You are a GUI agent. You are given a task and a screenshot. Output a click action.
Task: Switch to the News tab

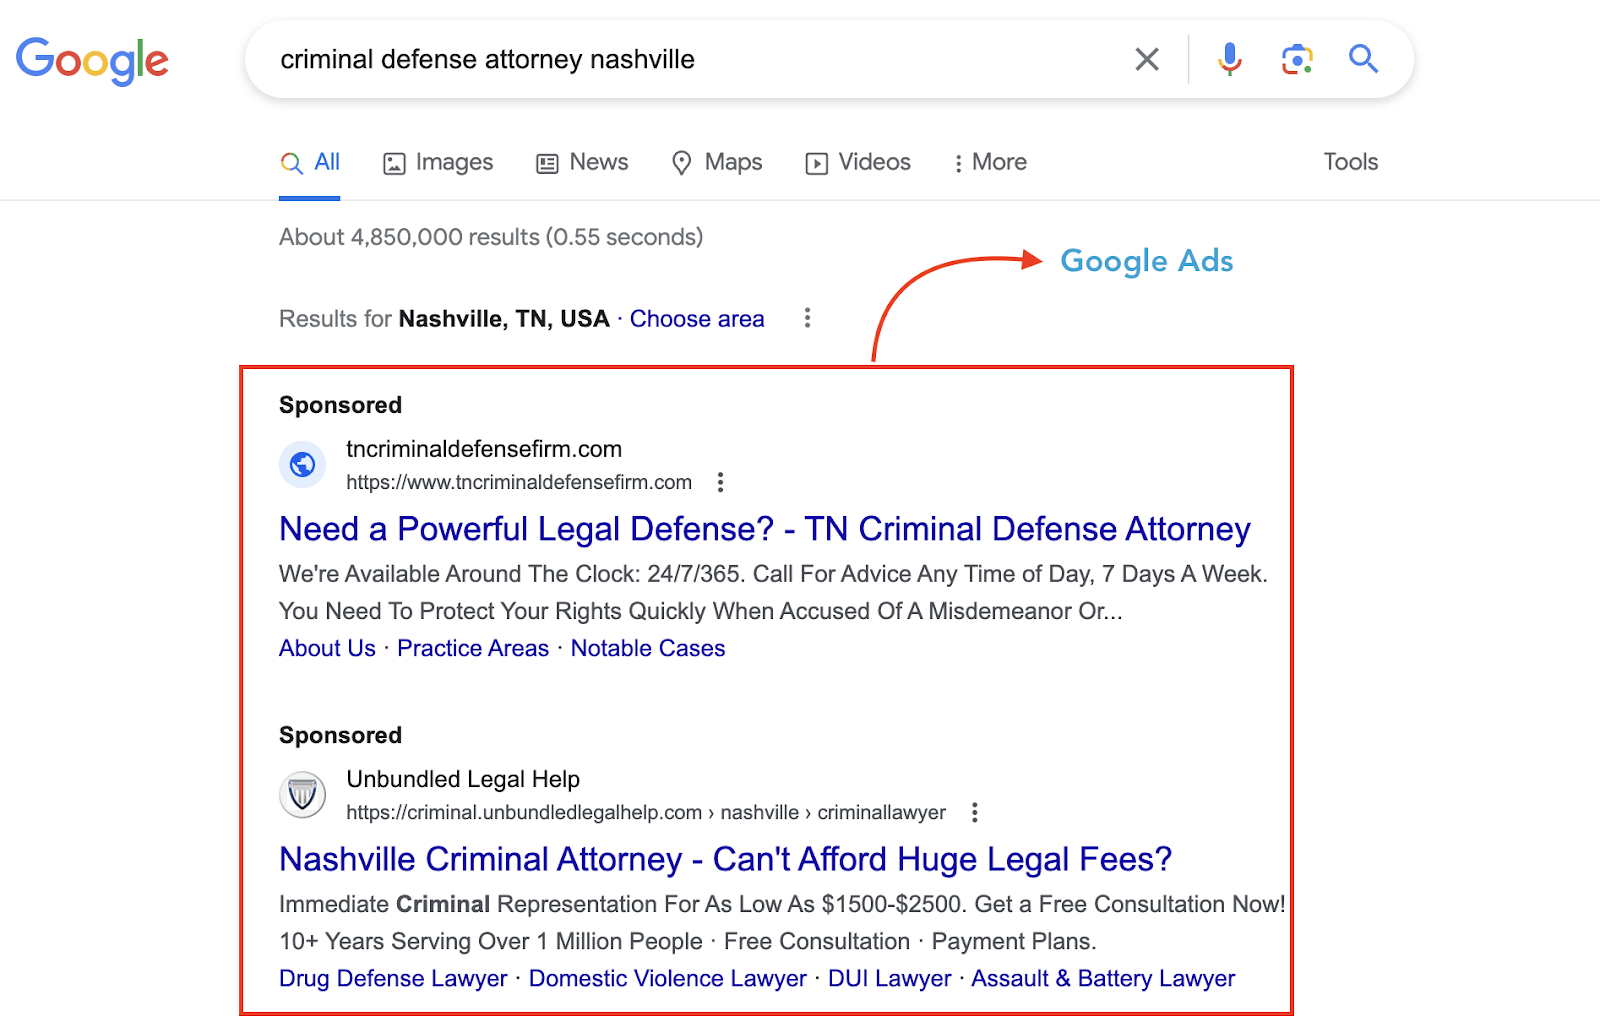[x=583, y=162]
